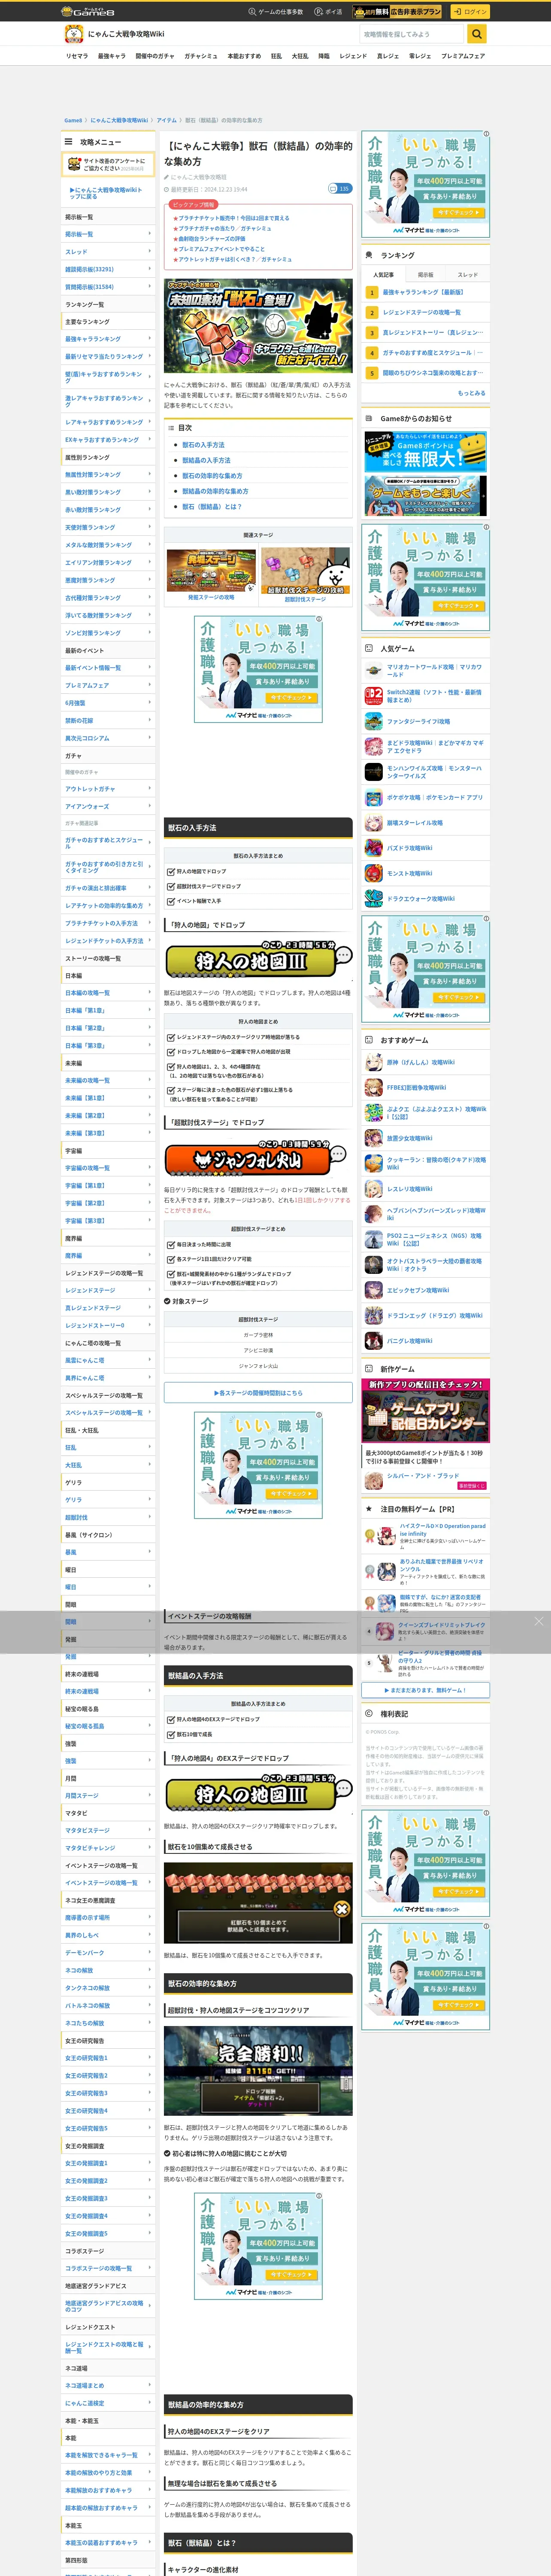This screenshot has width=551, height=2576.
Task: Click the yellow search magnifier button
Action: click(x=477, y=34)
